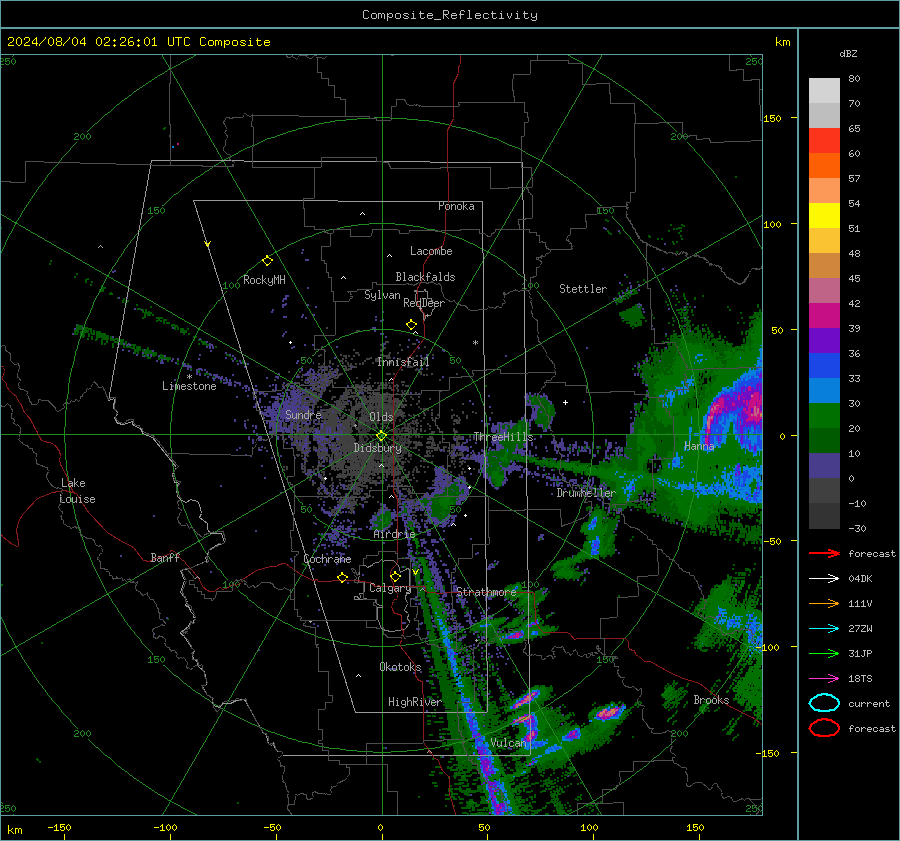Click the Cochrane label

[327, 559]
